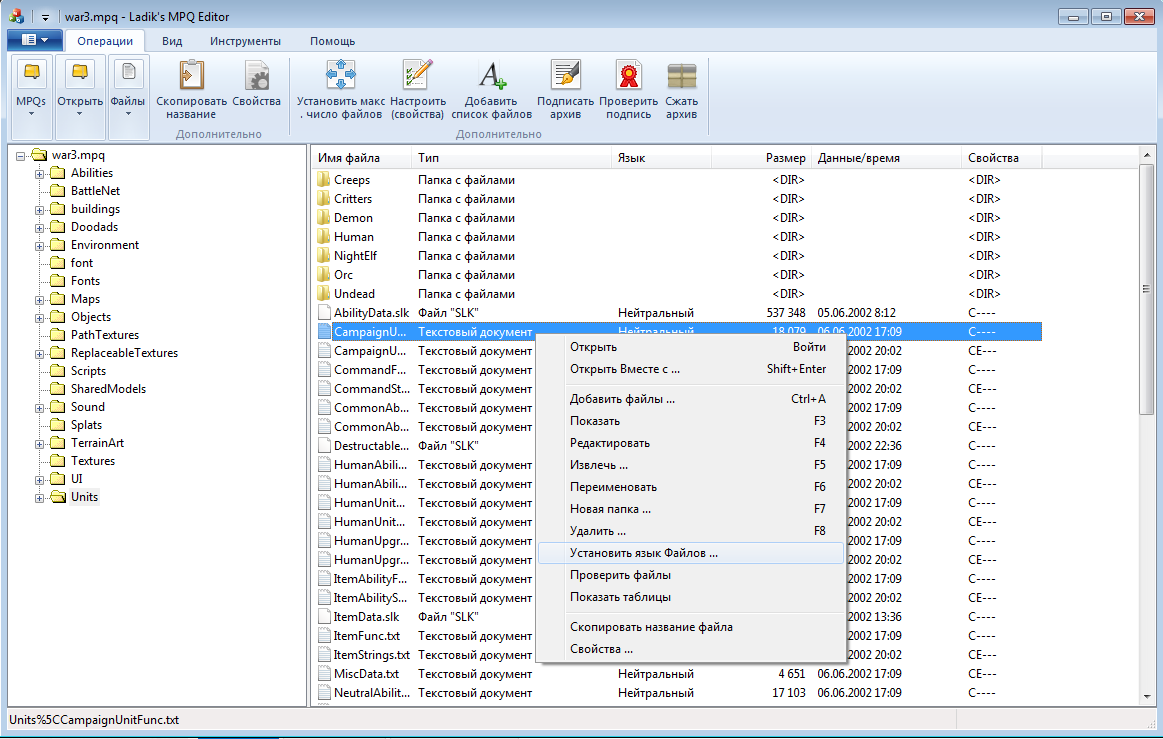Choose Скопировать название файла menu entry
The width and height of the screenshot is (1163, 739).
click(691, 627)
